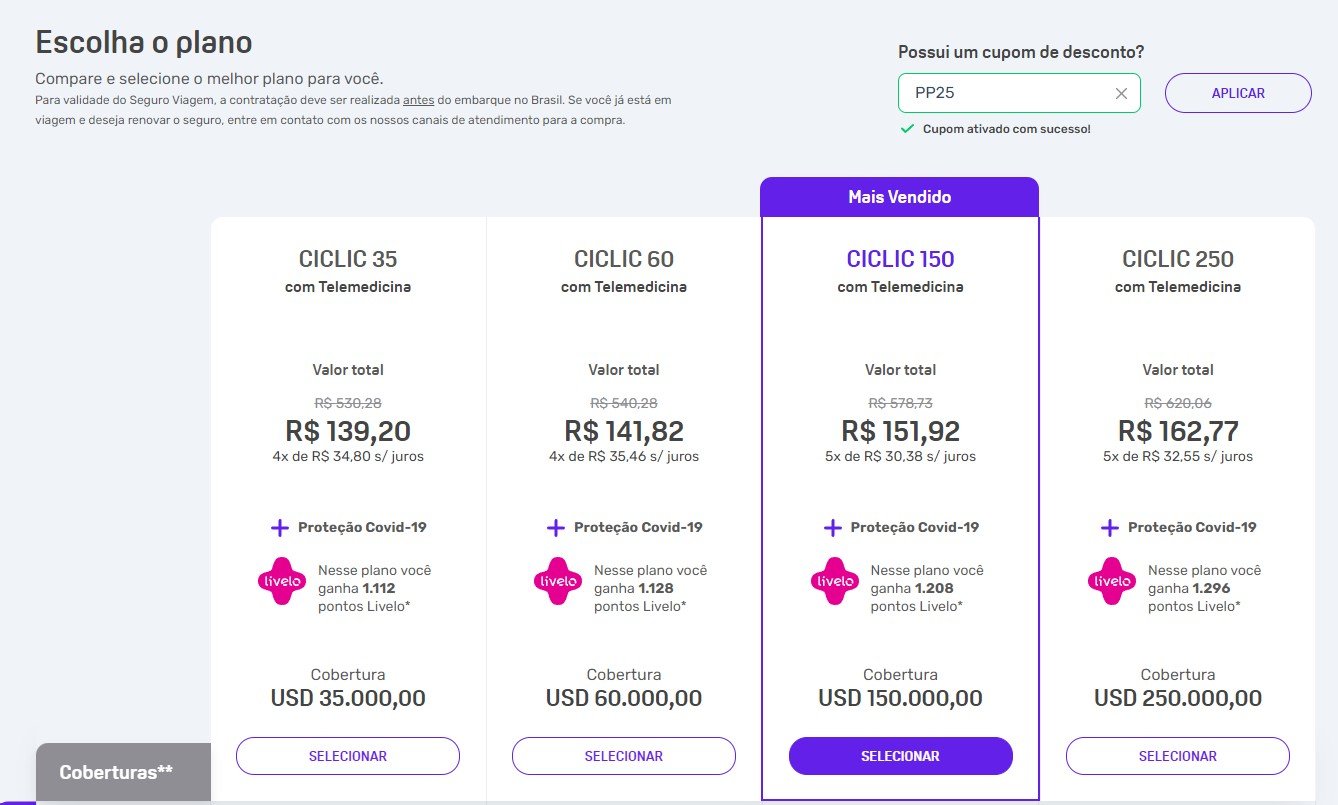
Task: Focus the coupon code input field
Action: click(1005, 93)
